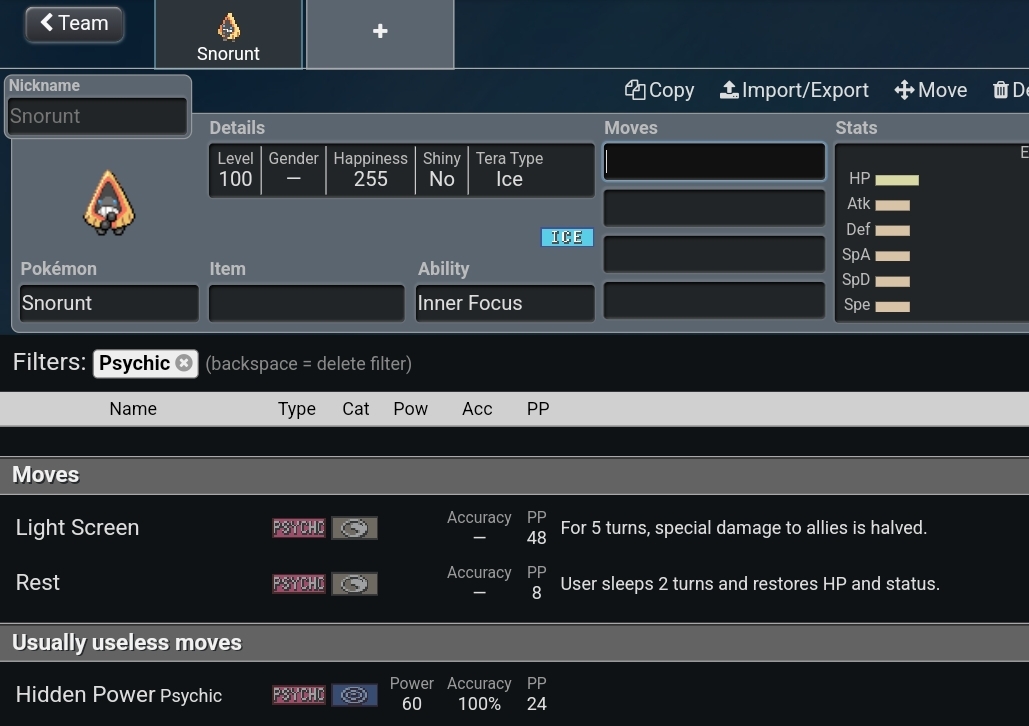Click the ICE type badge
This screenshot has height=726, width=1029.
coord(567,237)
